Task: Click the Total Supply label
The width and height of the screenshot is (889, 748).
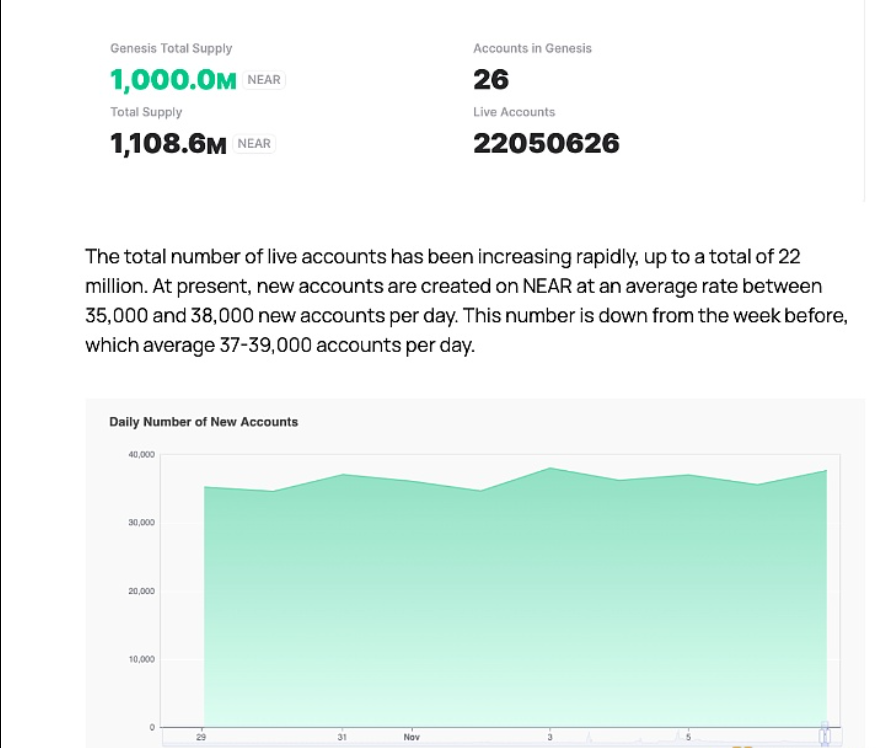Action: point(146,112)
